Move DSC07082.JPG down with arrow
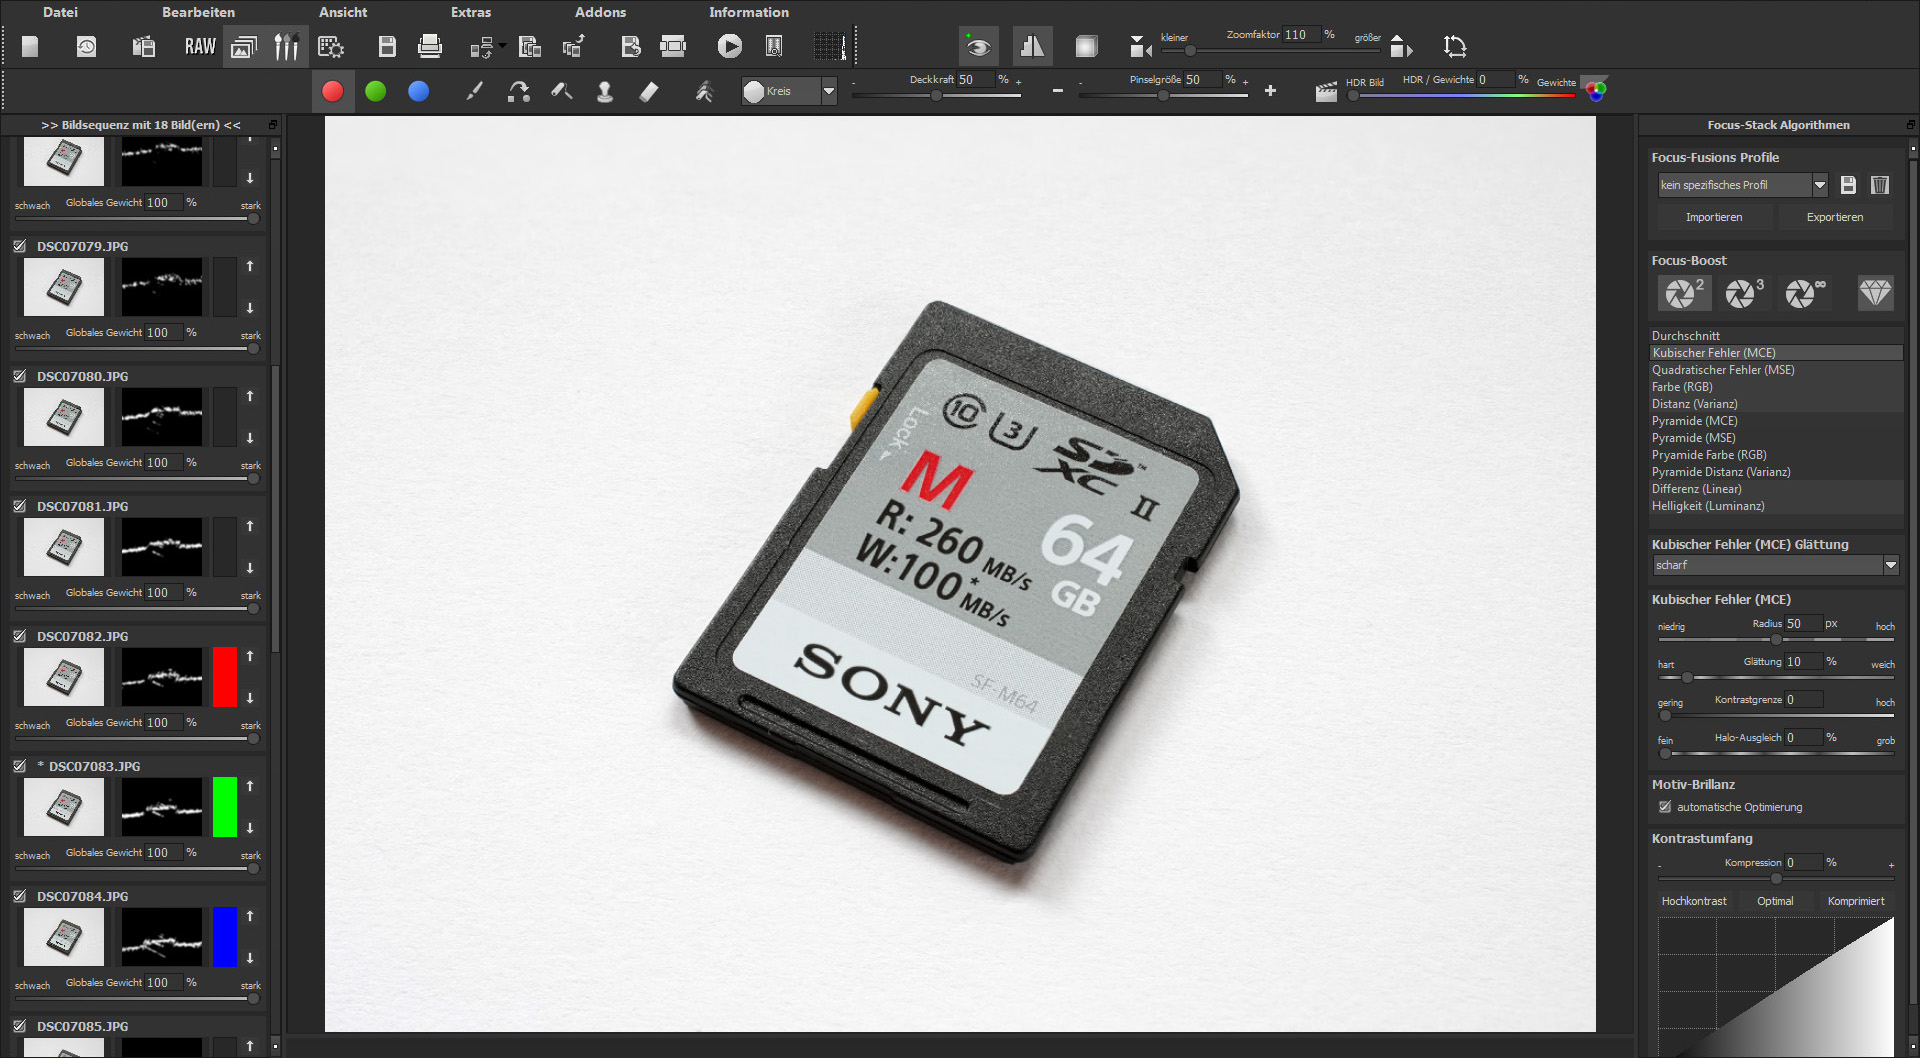This screenshot has width=1920, height=1058. 250,698
